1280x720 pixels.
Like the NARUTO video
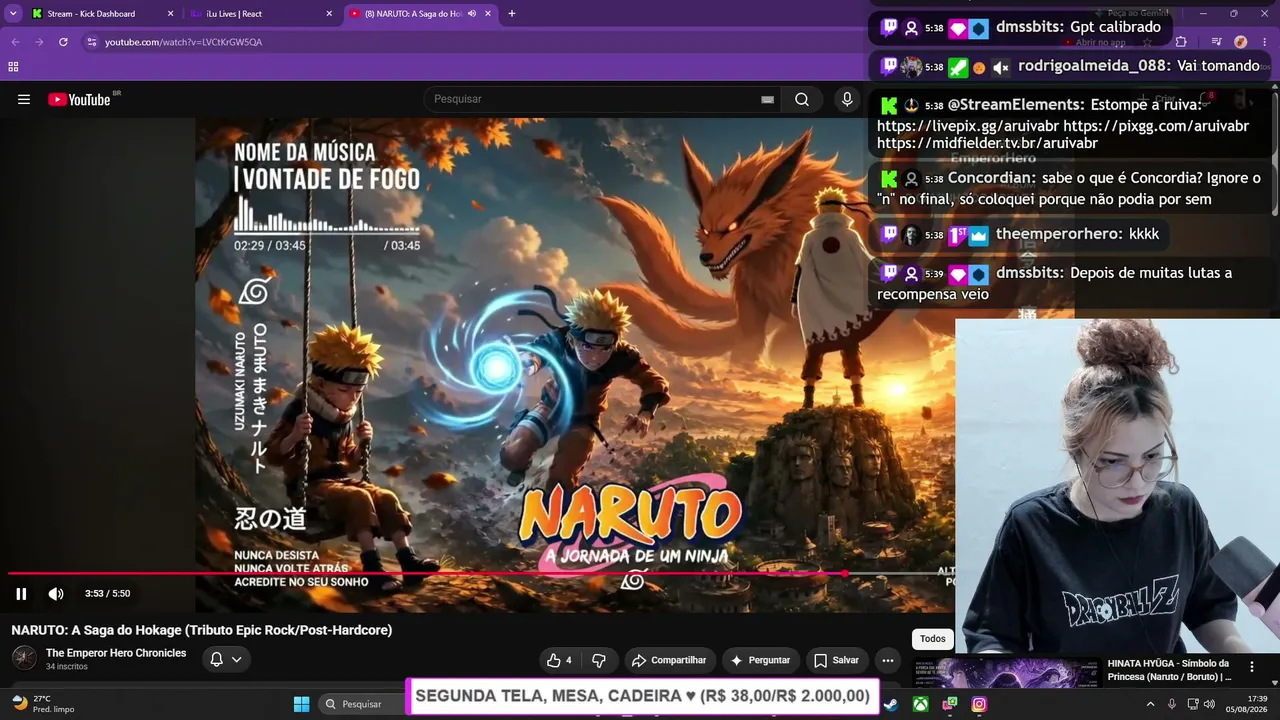[x=559, y=660]
